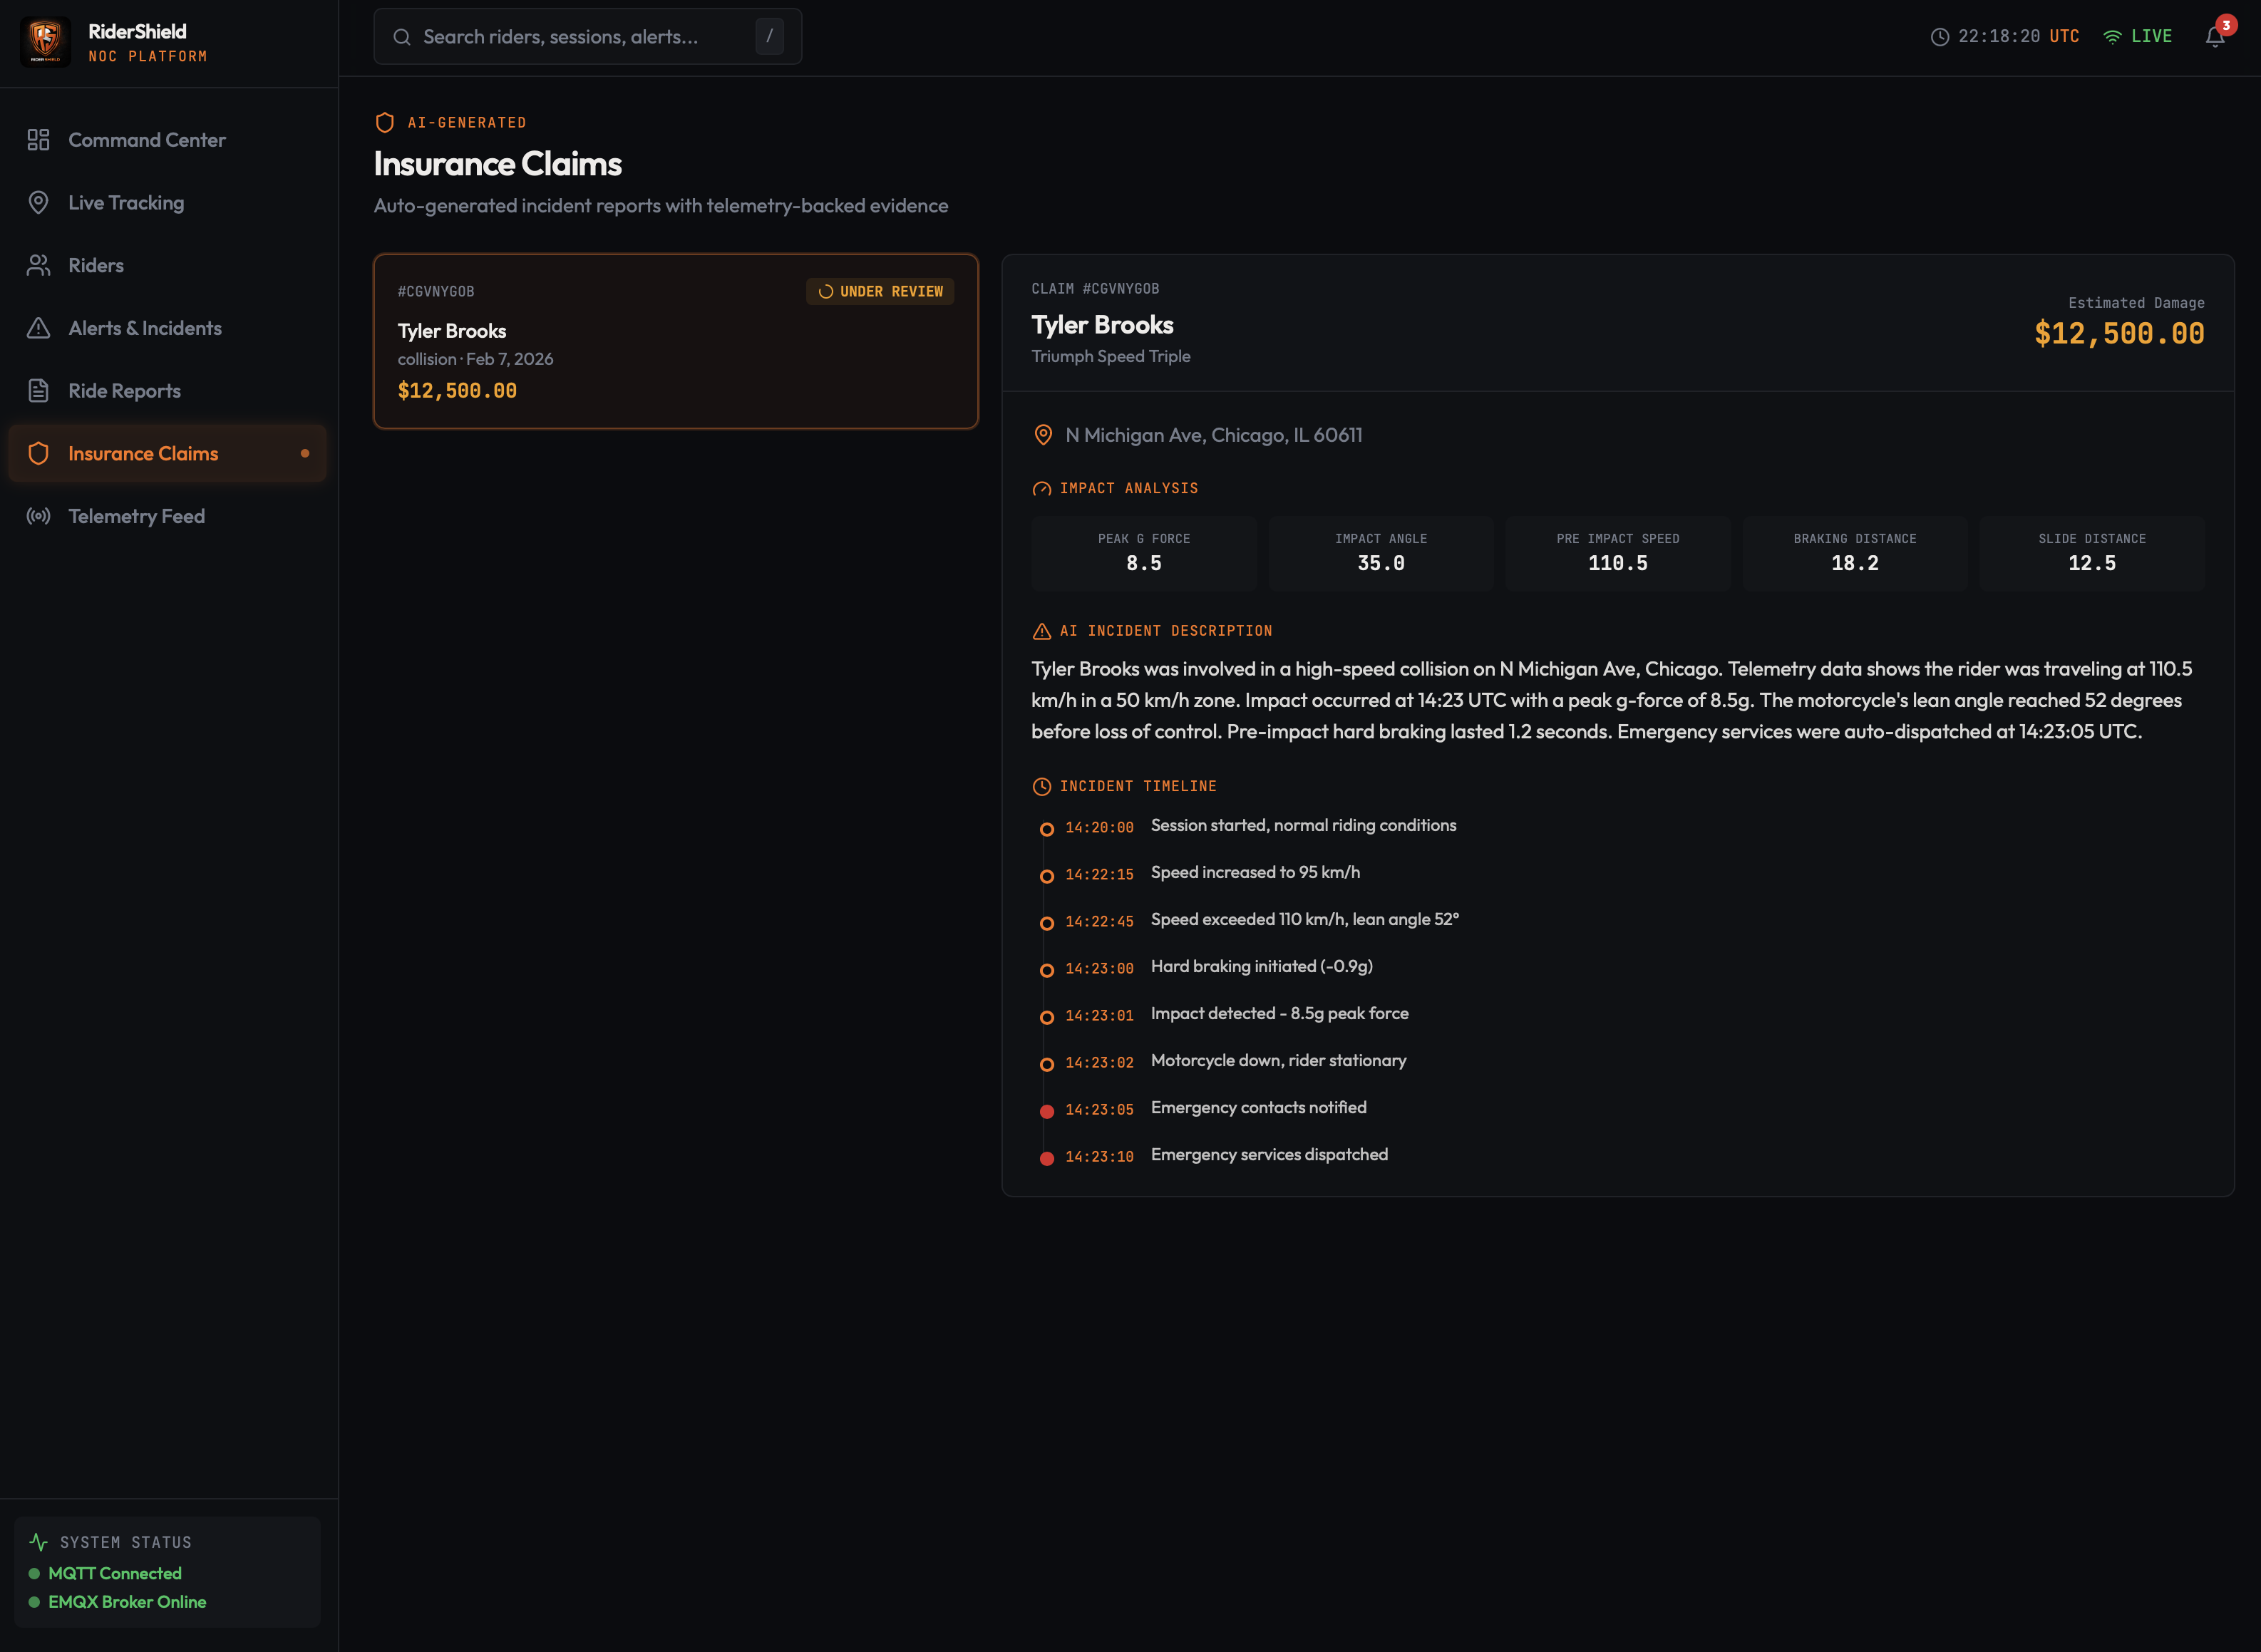
Task: Click the Ride Reports document icon
Action: [38, 391]
